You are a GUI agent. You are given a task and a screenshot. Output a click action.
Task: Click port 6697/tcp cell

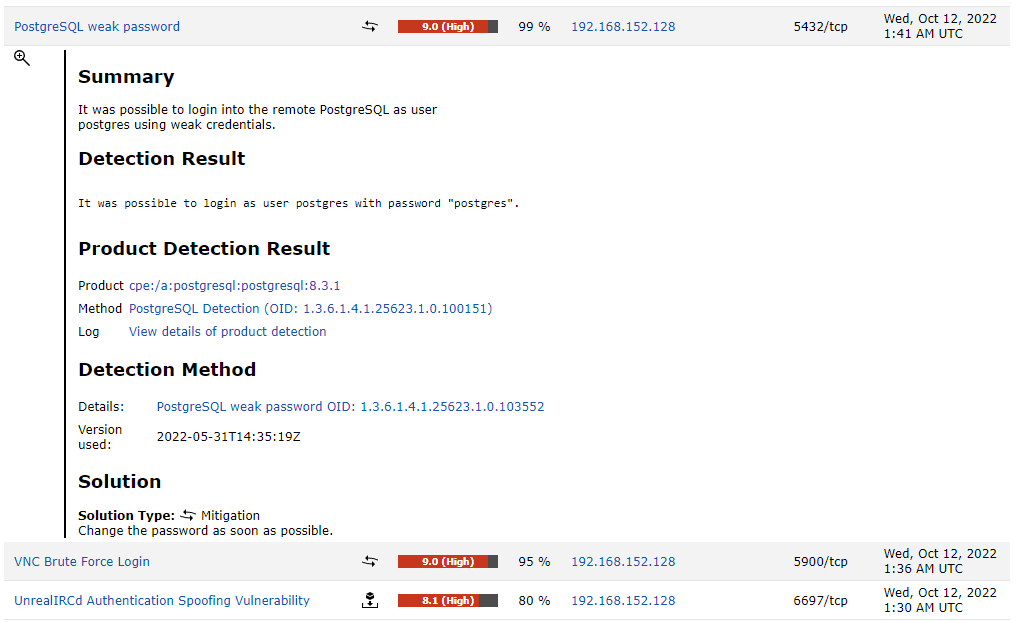click(820, 601)
